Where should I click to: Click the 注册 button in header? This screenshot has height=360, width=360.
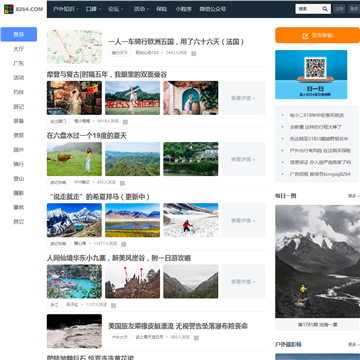(x=340, y=9)
